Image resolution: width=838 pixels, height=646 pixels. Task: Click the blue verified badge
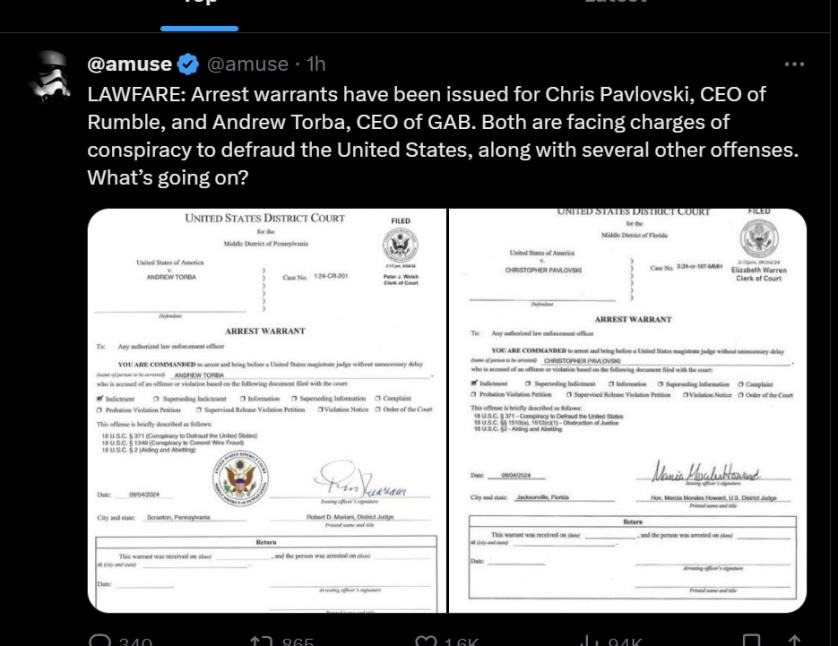point(188,64)
